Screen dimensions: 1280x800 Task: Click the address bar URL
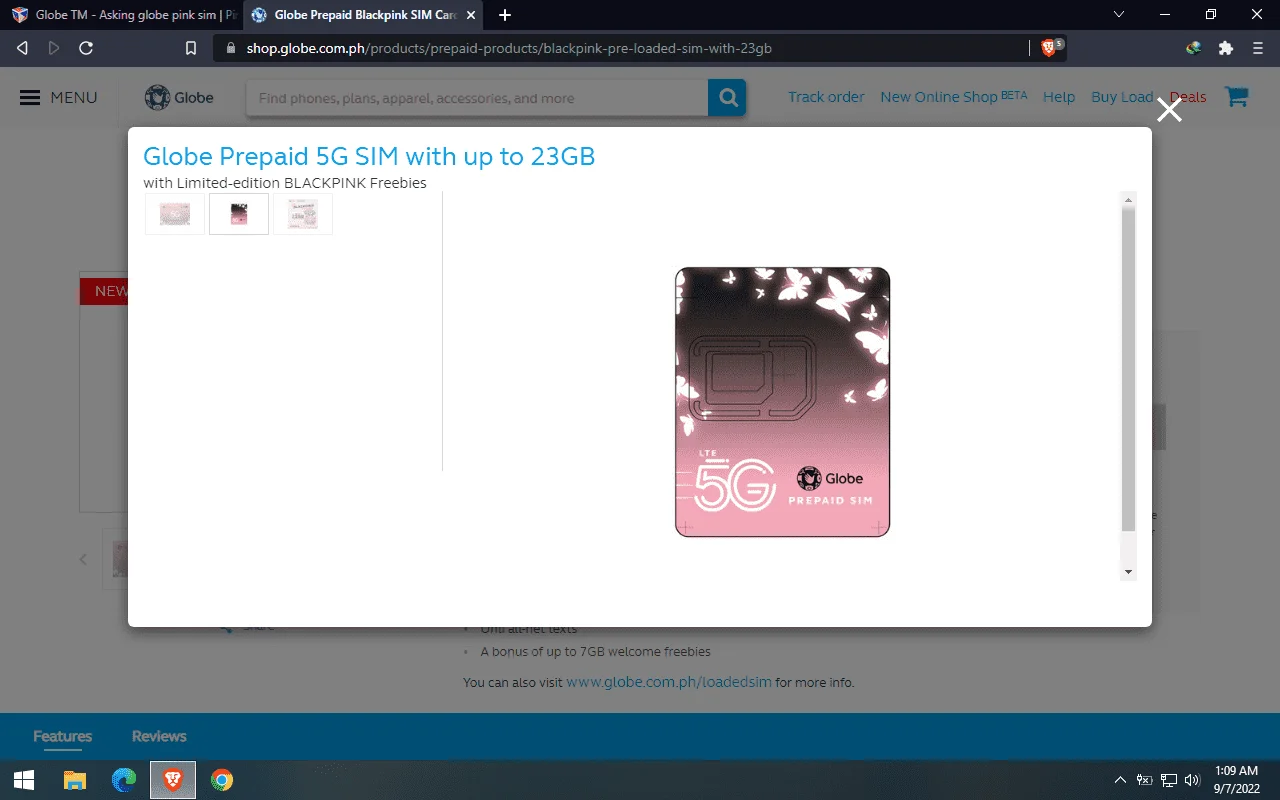coord(509,48)
